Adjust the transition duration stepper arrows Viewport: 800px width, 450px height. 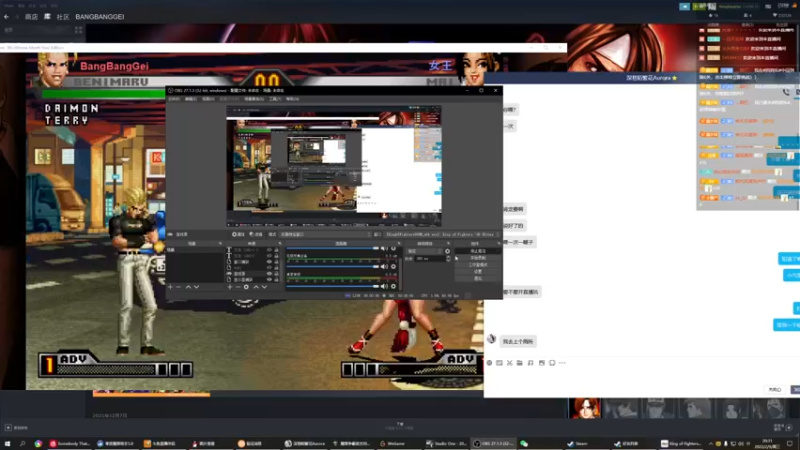[448, 258]
